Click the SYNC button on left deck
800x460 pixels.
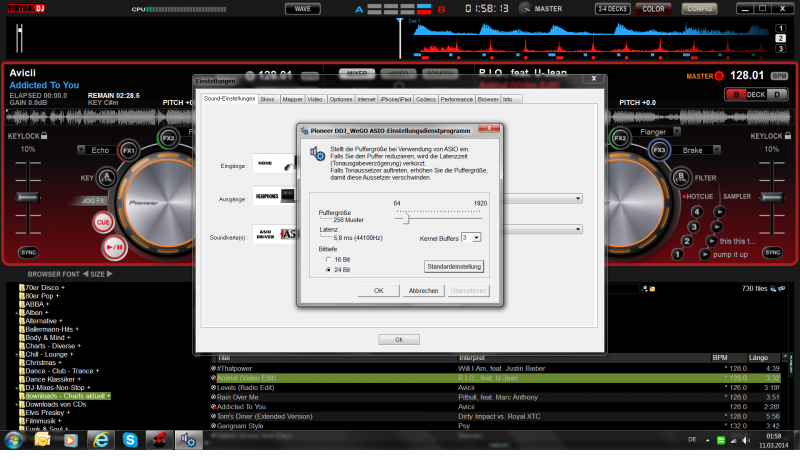29,252
